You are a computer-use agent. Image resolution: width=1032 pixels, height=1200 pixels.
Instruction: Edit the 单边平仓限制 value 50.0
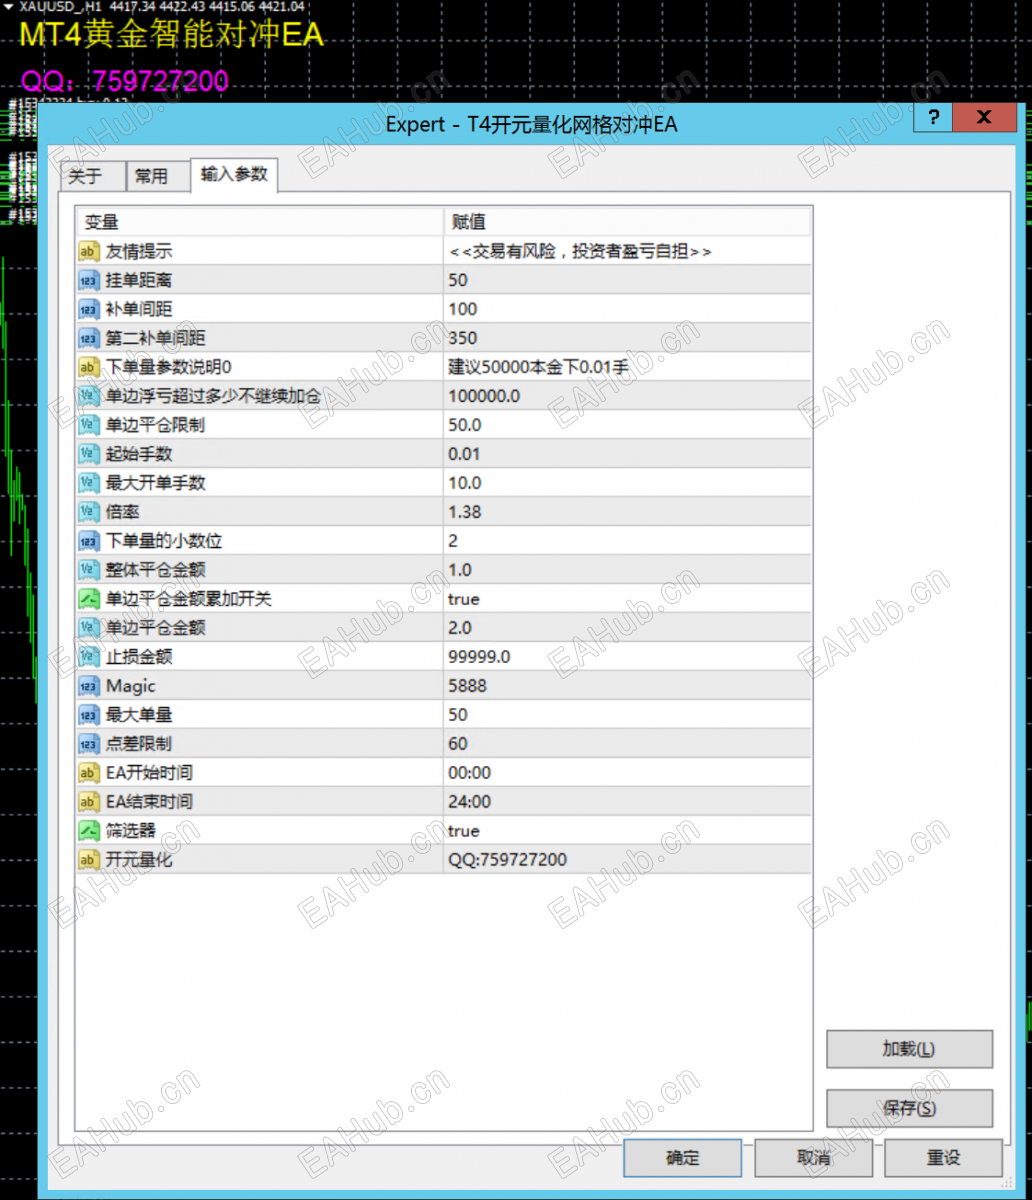pos(627,425)
